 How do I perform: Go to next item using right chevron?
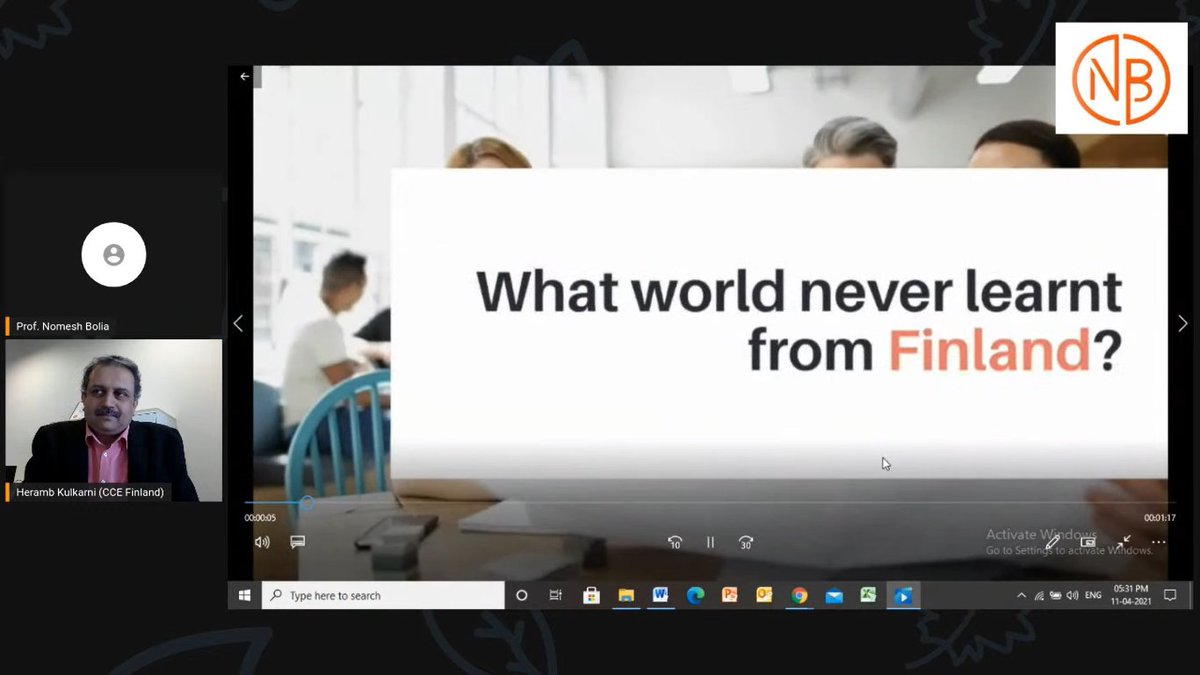click(x=1183, y=323)
